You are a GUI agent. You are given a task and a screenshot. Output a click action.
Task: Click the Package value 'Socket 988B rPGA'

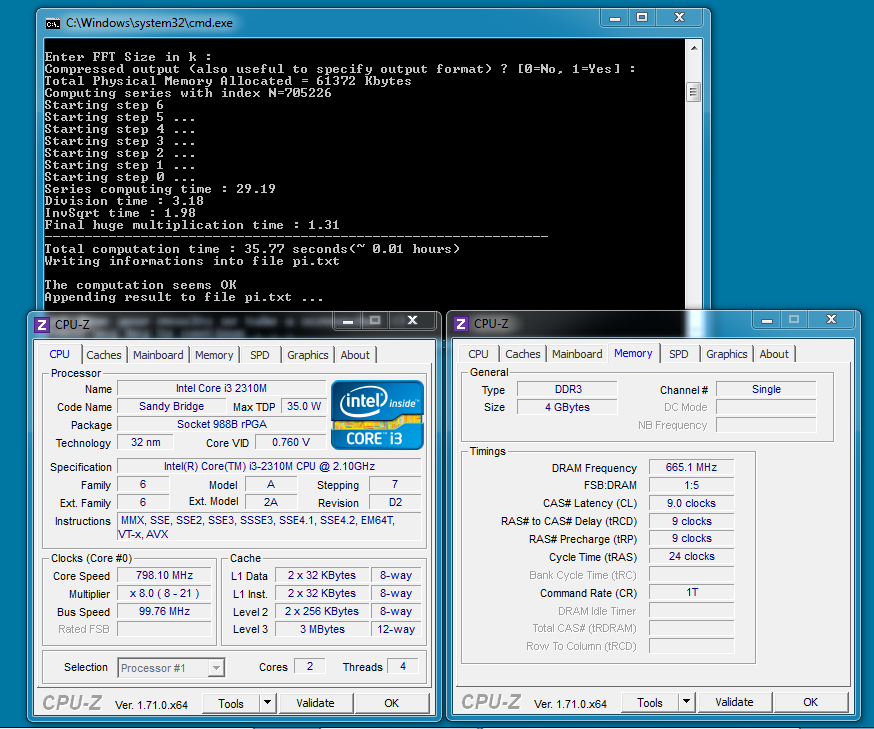221,424
